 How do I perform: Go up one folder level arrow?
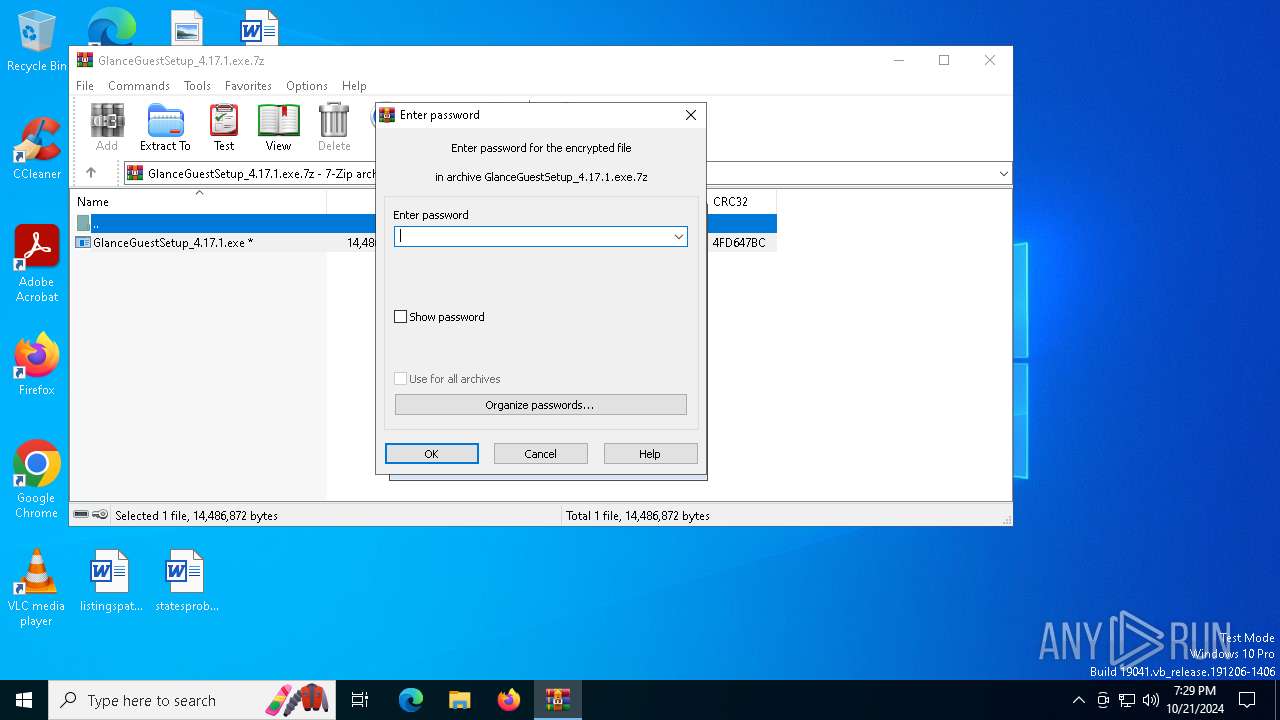click(x=91, y=173)
